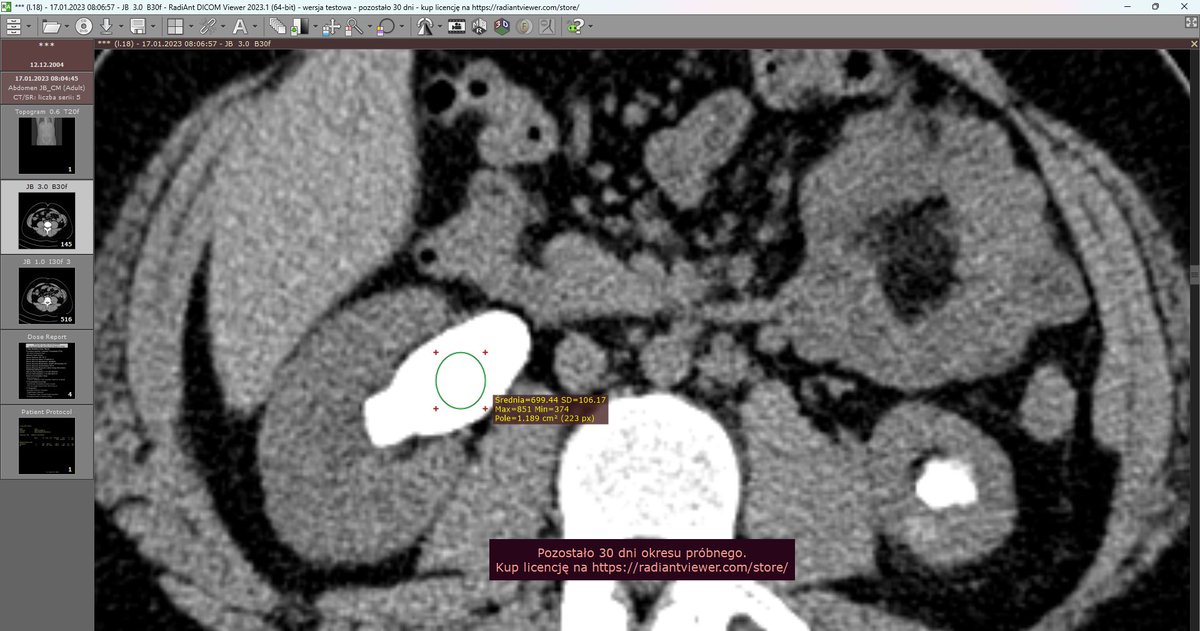This screenshot has height=631, width=1200.
Task: Click the DSA subtraction icon
Action: [546, 26]
